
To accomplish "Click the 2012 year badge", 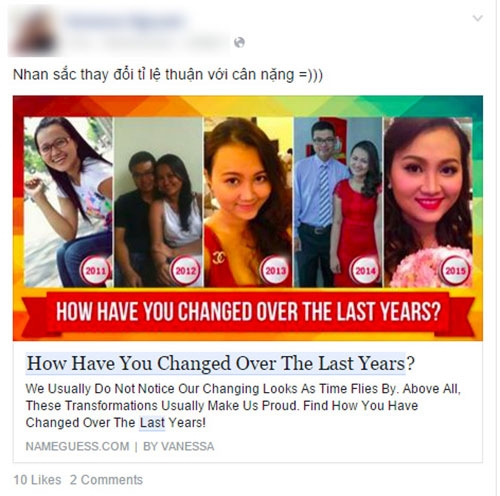I will [185, 270].
